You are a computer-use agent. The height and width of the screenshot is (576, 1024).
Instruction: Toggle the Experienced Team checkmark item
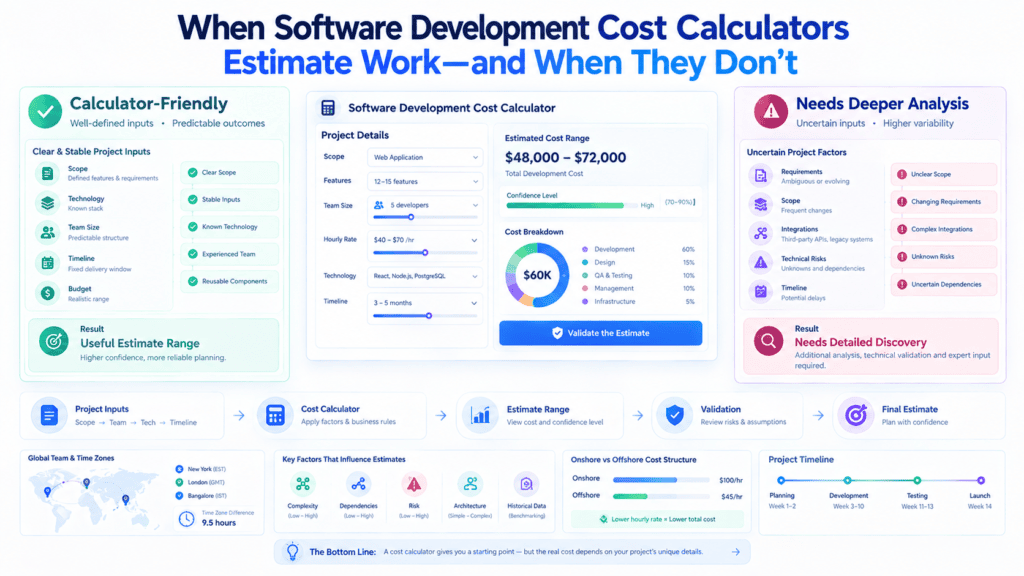click(x=230, y=254)
